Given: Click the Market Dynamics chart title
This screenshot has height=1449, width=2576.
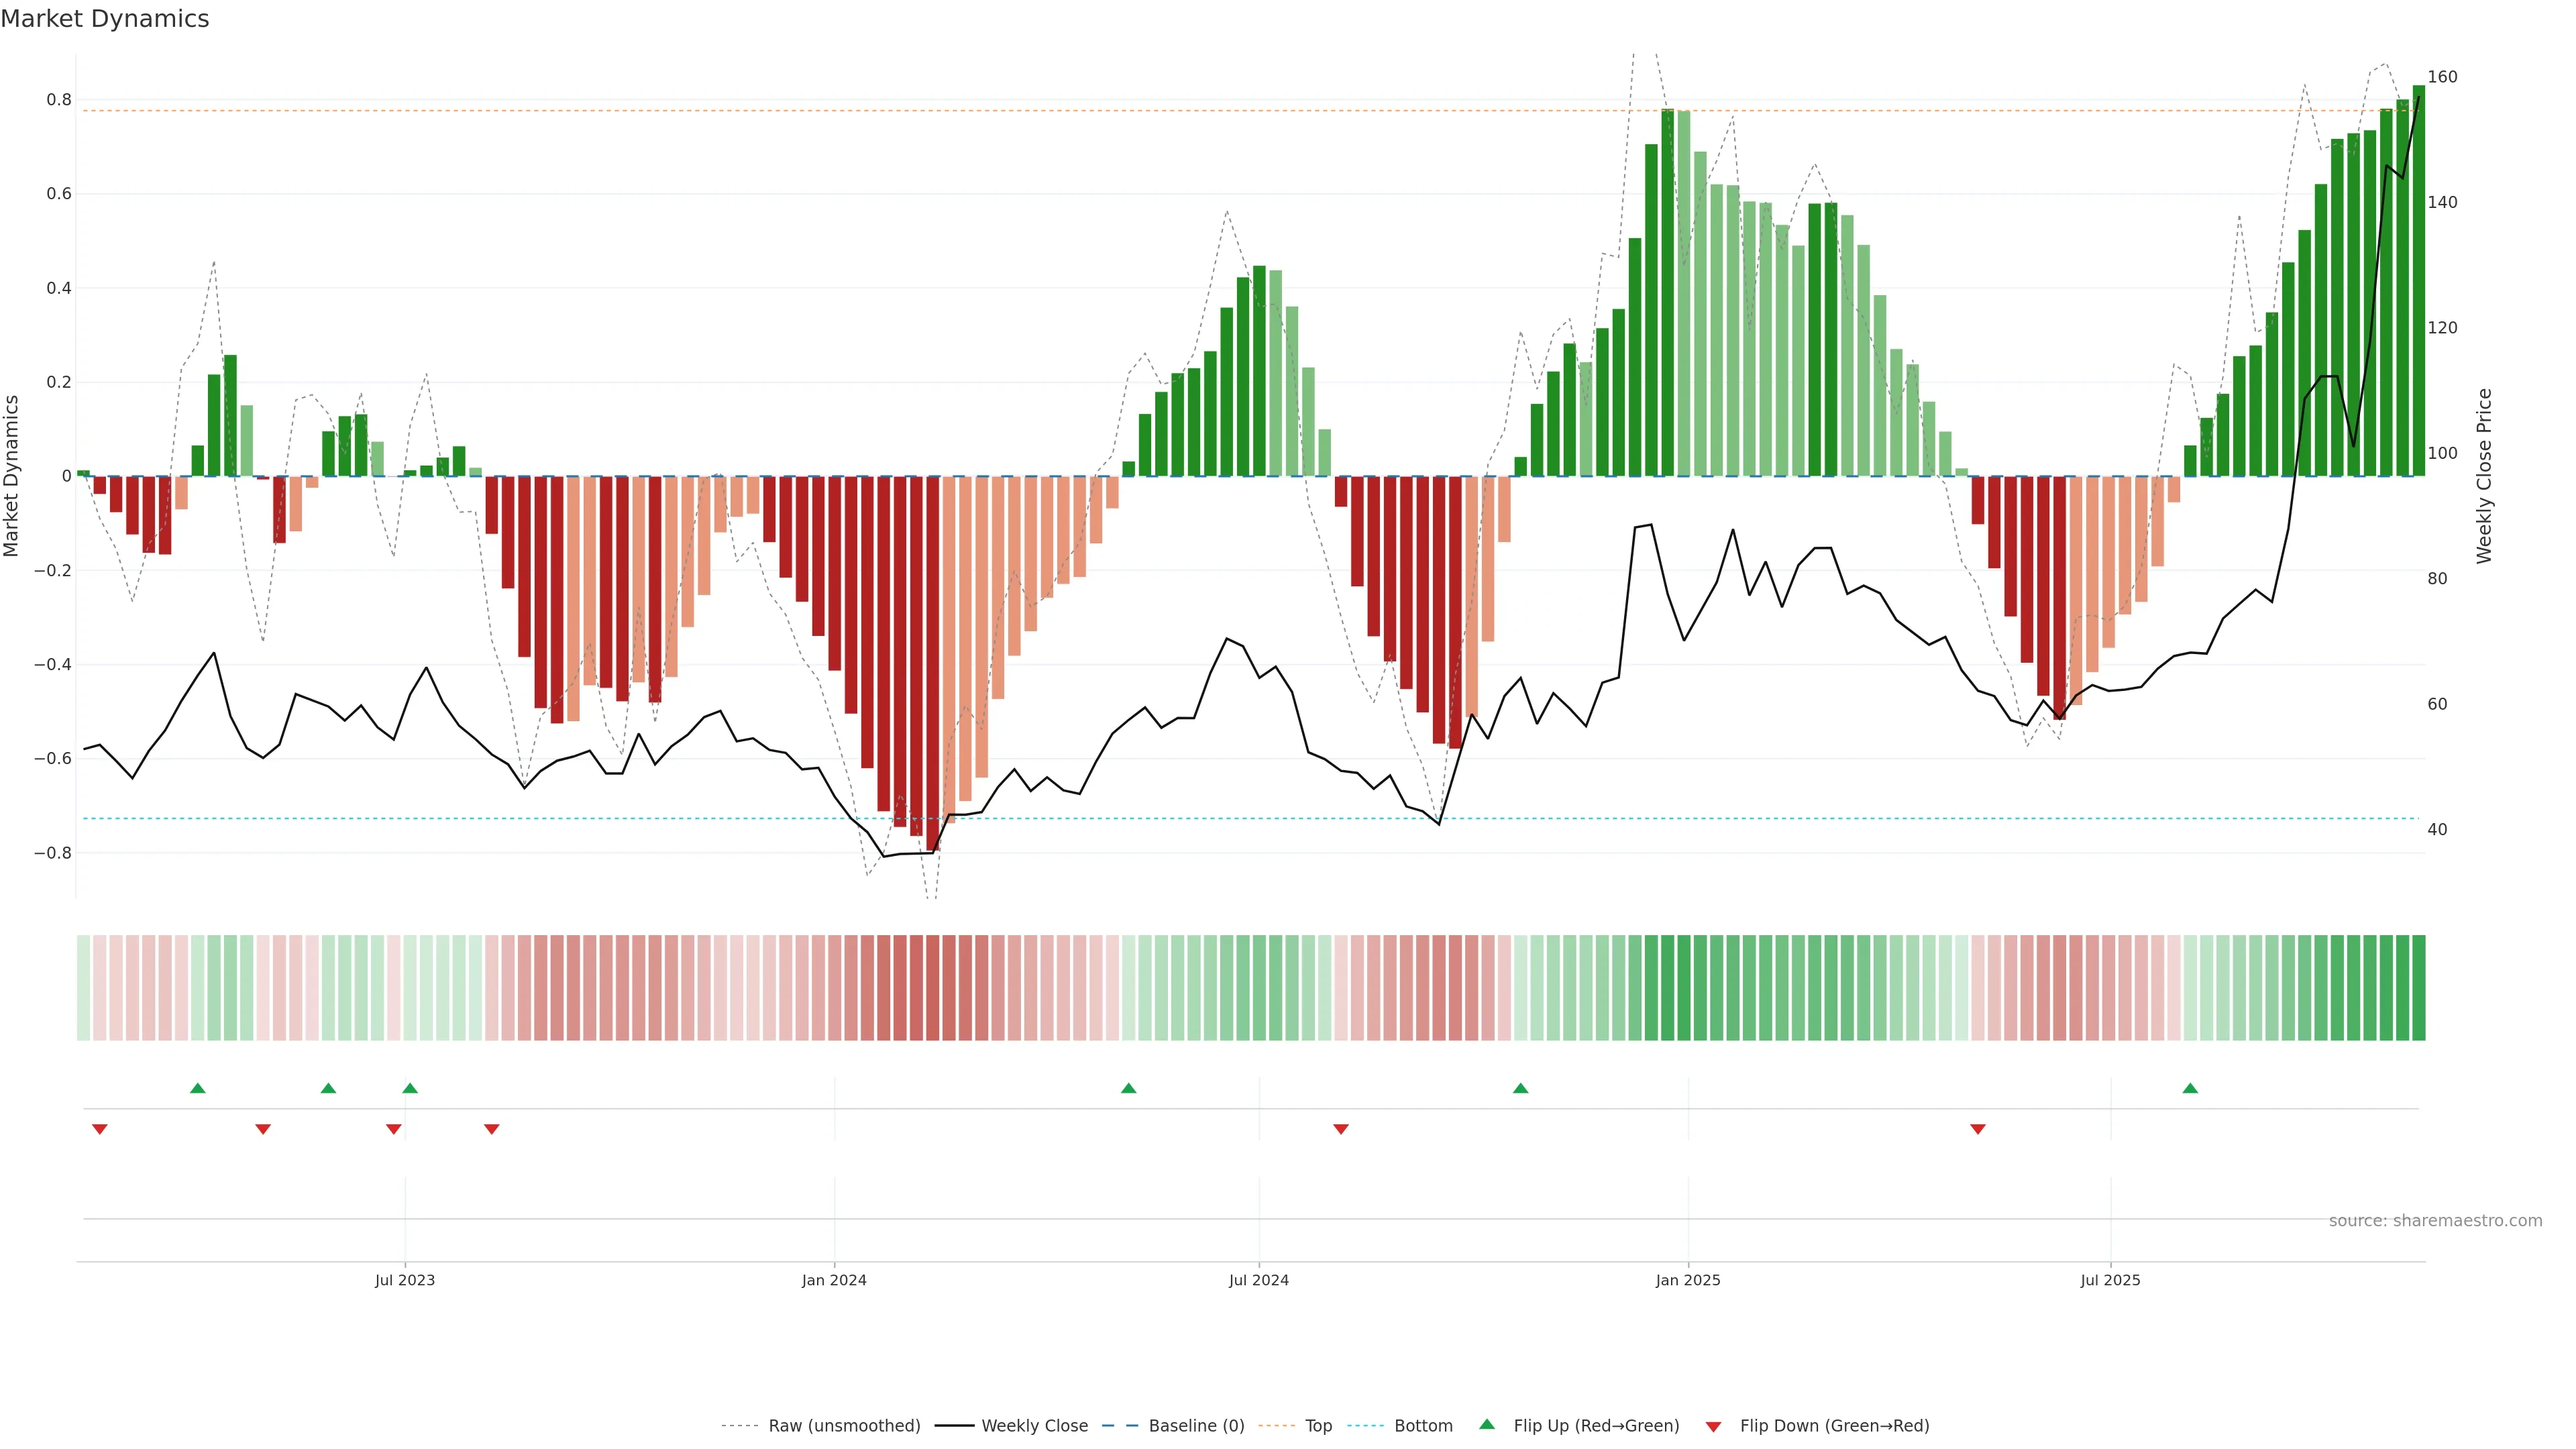Looking at the screenshot, I should 105,19.
